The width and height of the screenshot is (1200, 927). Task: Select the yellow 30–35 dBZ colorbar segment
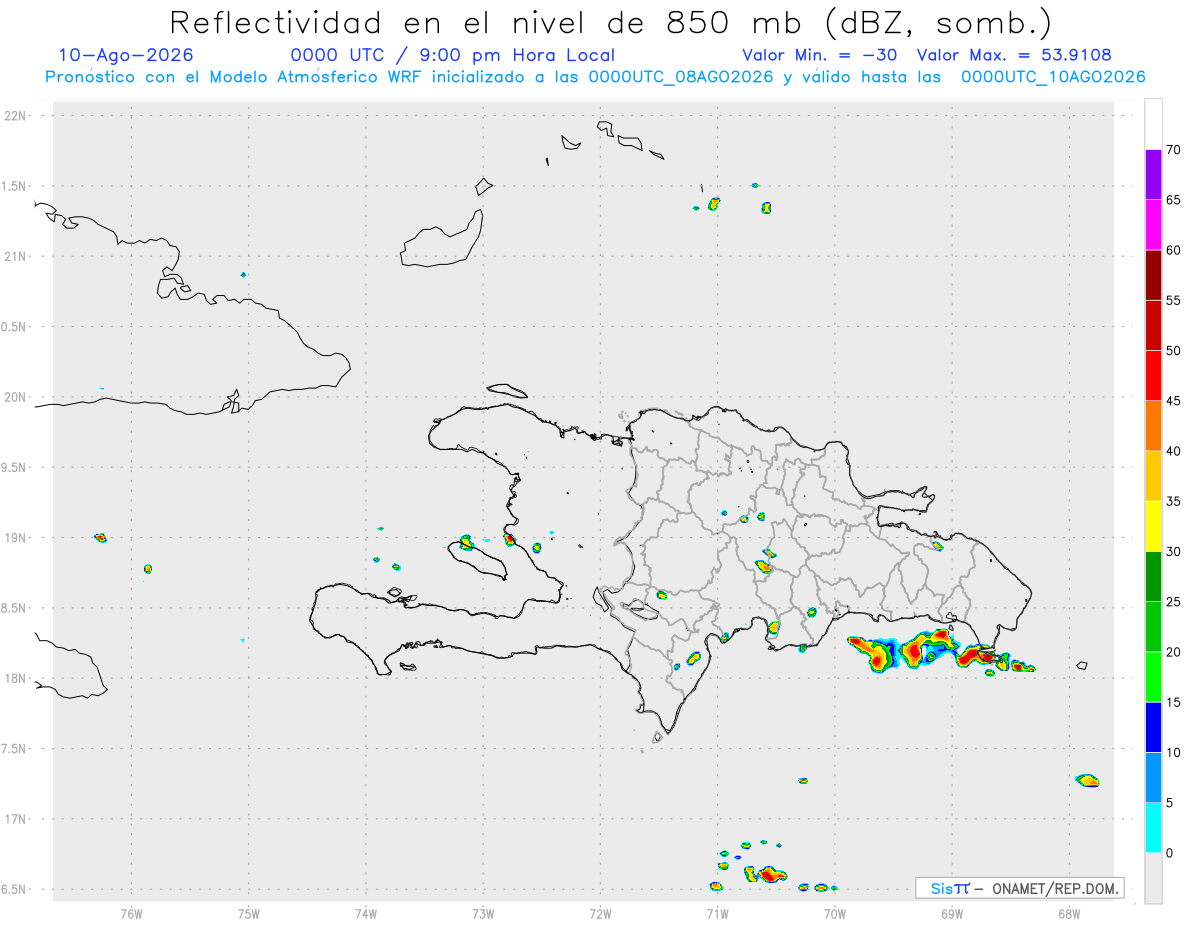coord(1153,526)
